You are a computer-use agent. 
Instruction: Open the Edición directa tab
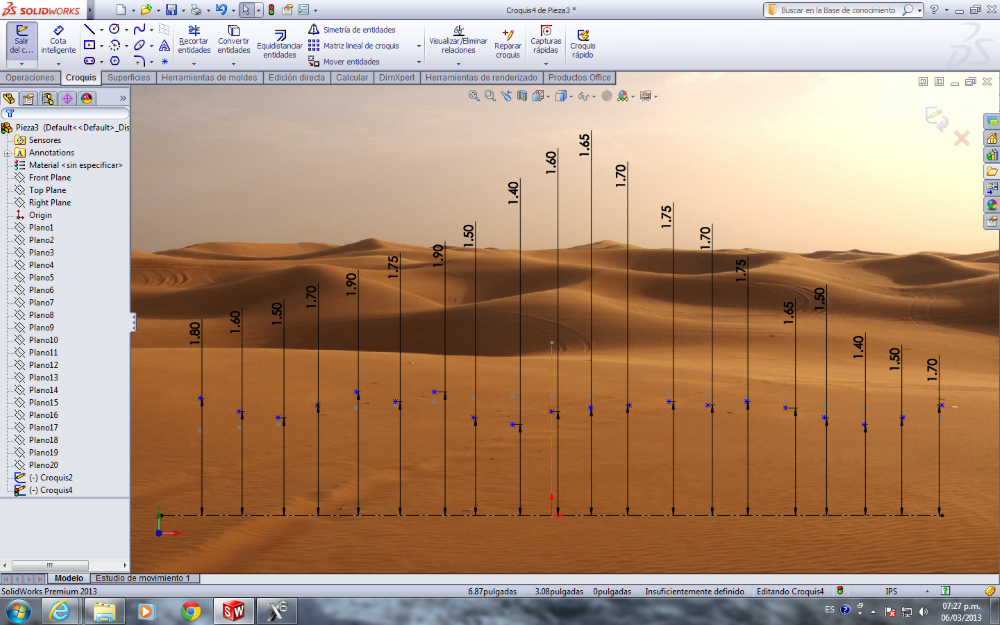click(297, 77)
